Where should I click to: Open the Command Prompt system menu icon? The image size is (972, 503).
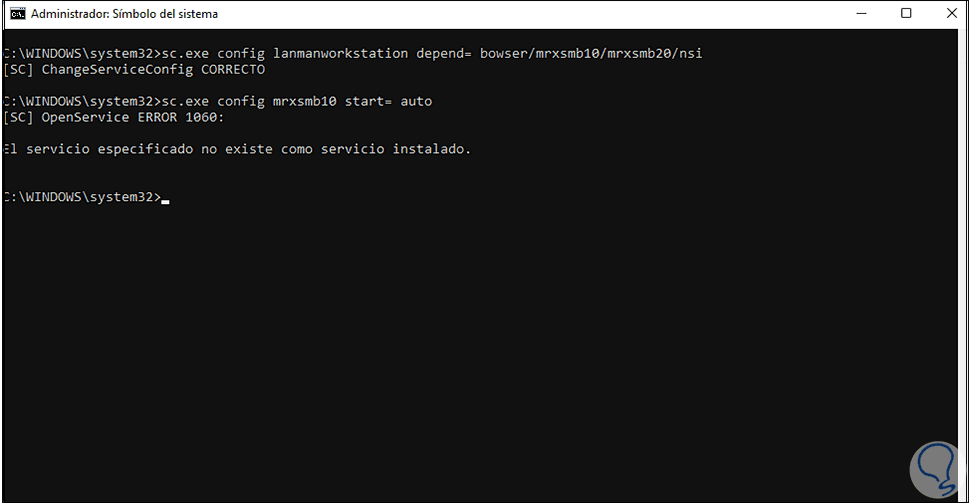click(x=16, y=14)
